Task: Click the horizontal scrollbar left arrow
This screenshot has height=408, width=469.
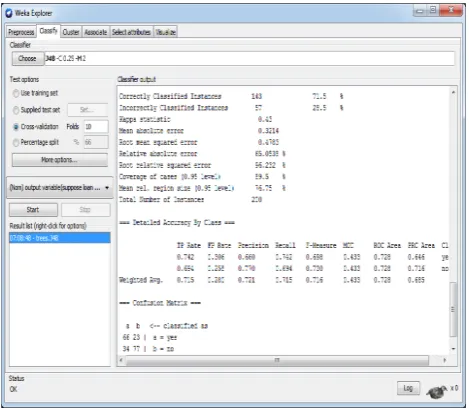Action: click(121, 360)
